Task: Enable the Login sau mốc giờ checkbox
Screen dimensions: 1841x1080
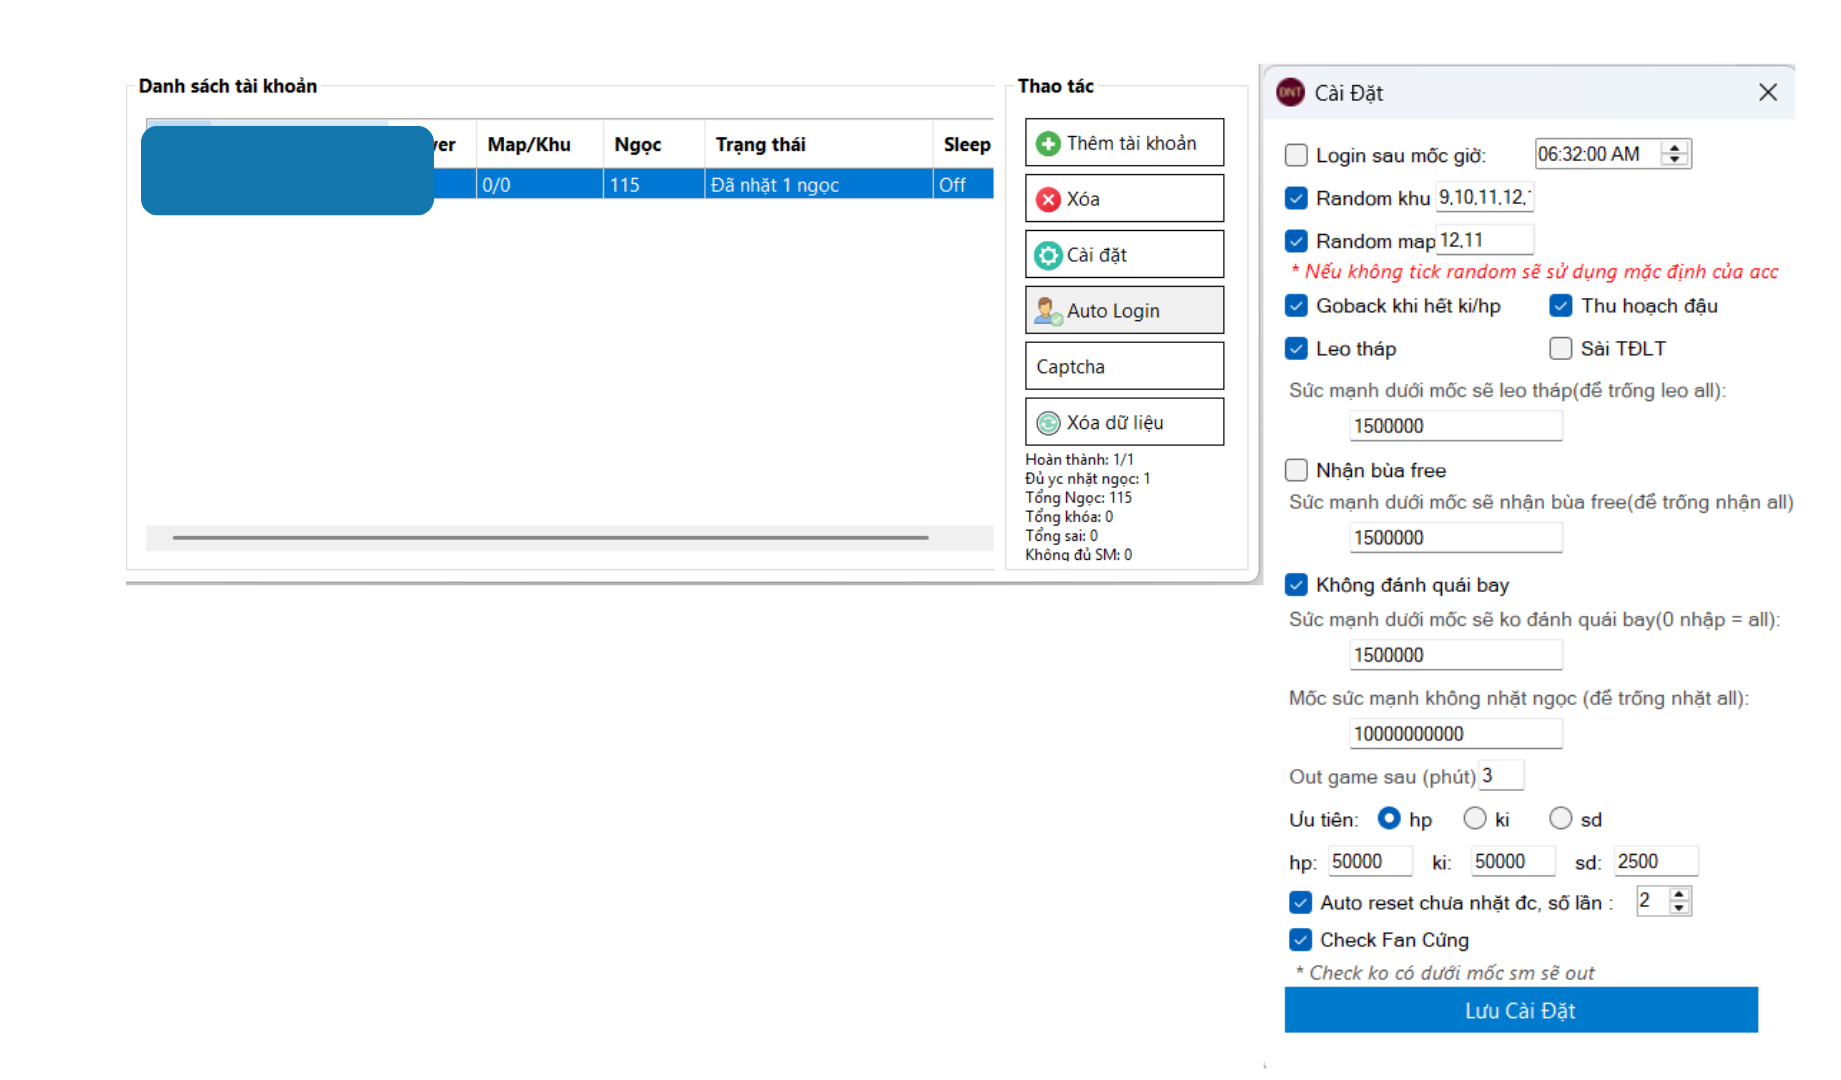Action: pos(1296,155)
